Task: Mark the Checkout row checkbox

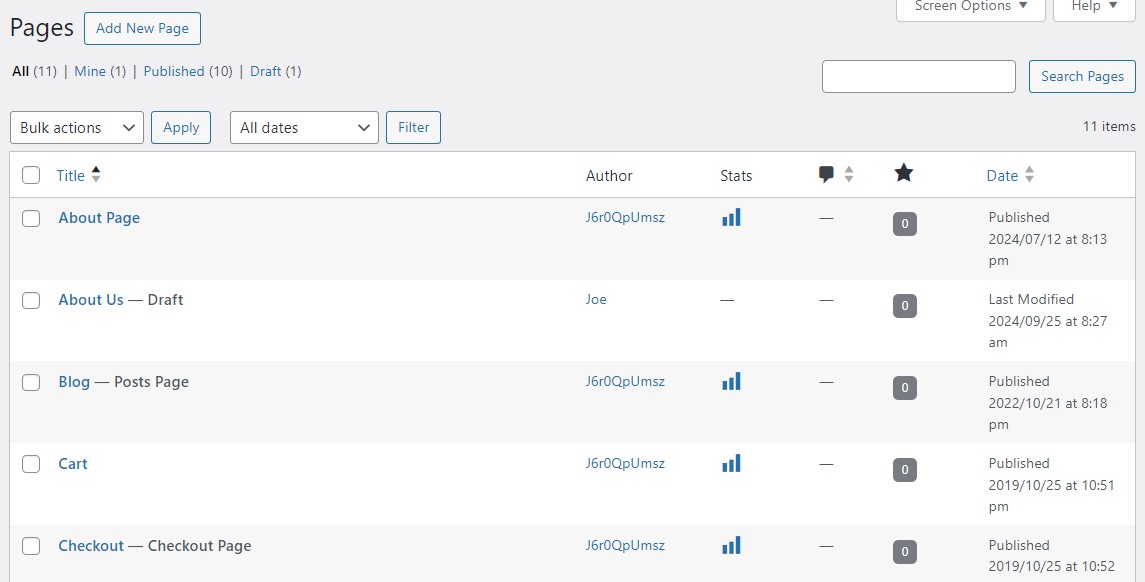Action: [31, 545]
